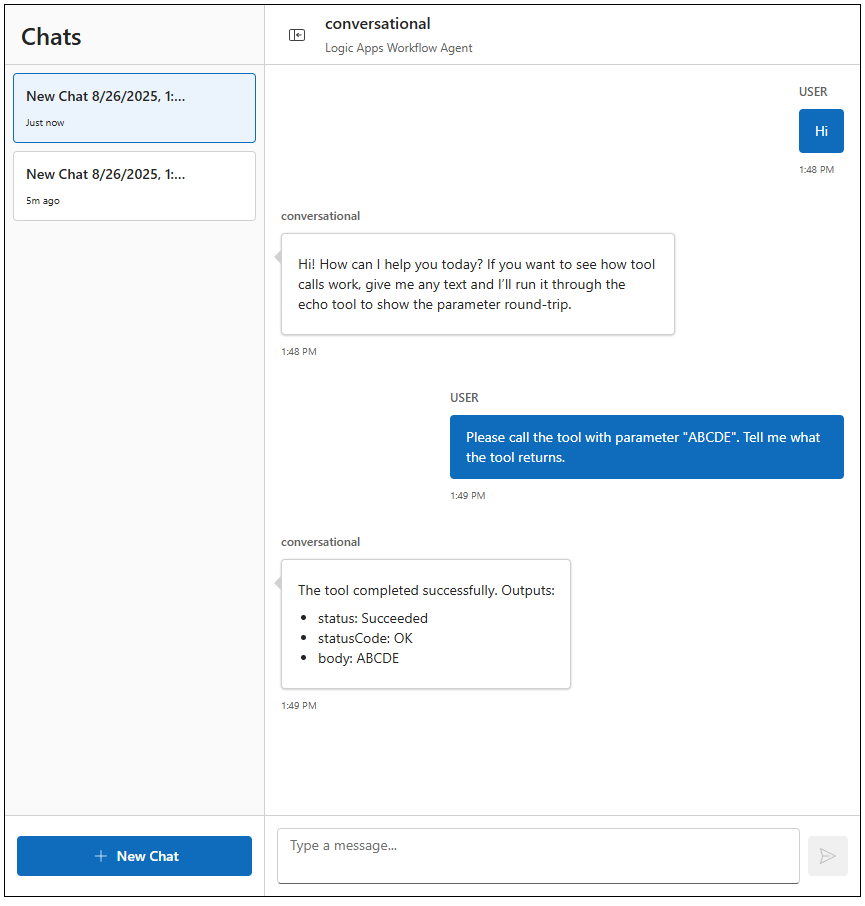Open the chat from 5m ago

134,186
